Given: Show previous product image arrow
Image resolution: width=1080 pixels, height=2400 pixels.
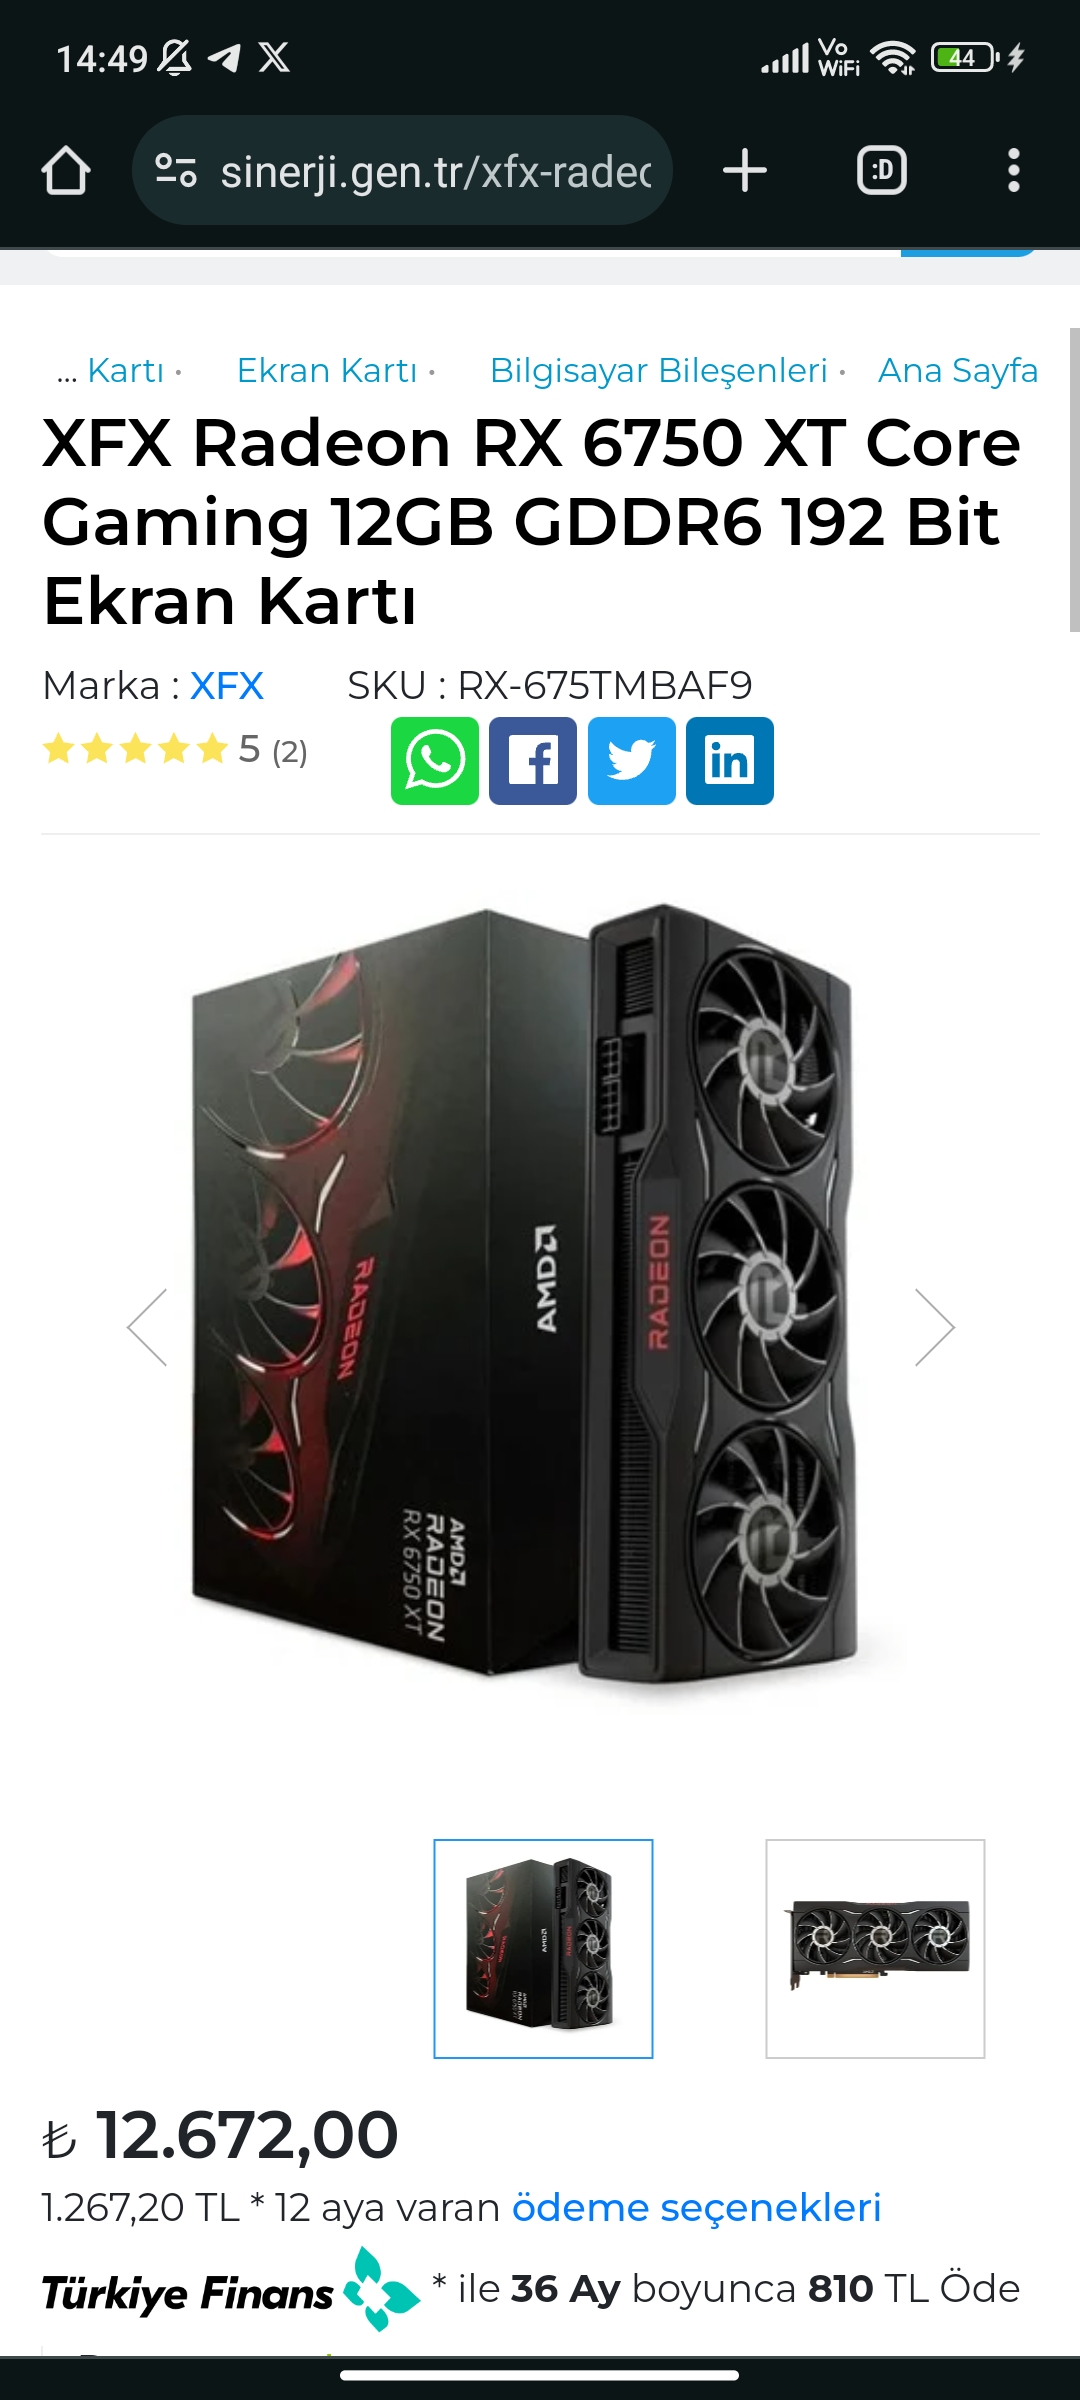Looking at the screenshot, I should (147, 1327).
